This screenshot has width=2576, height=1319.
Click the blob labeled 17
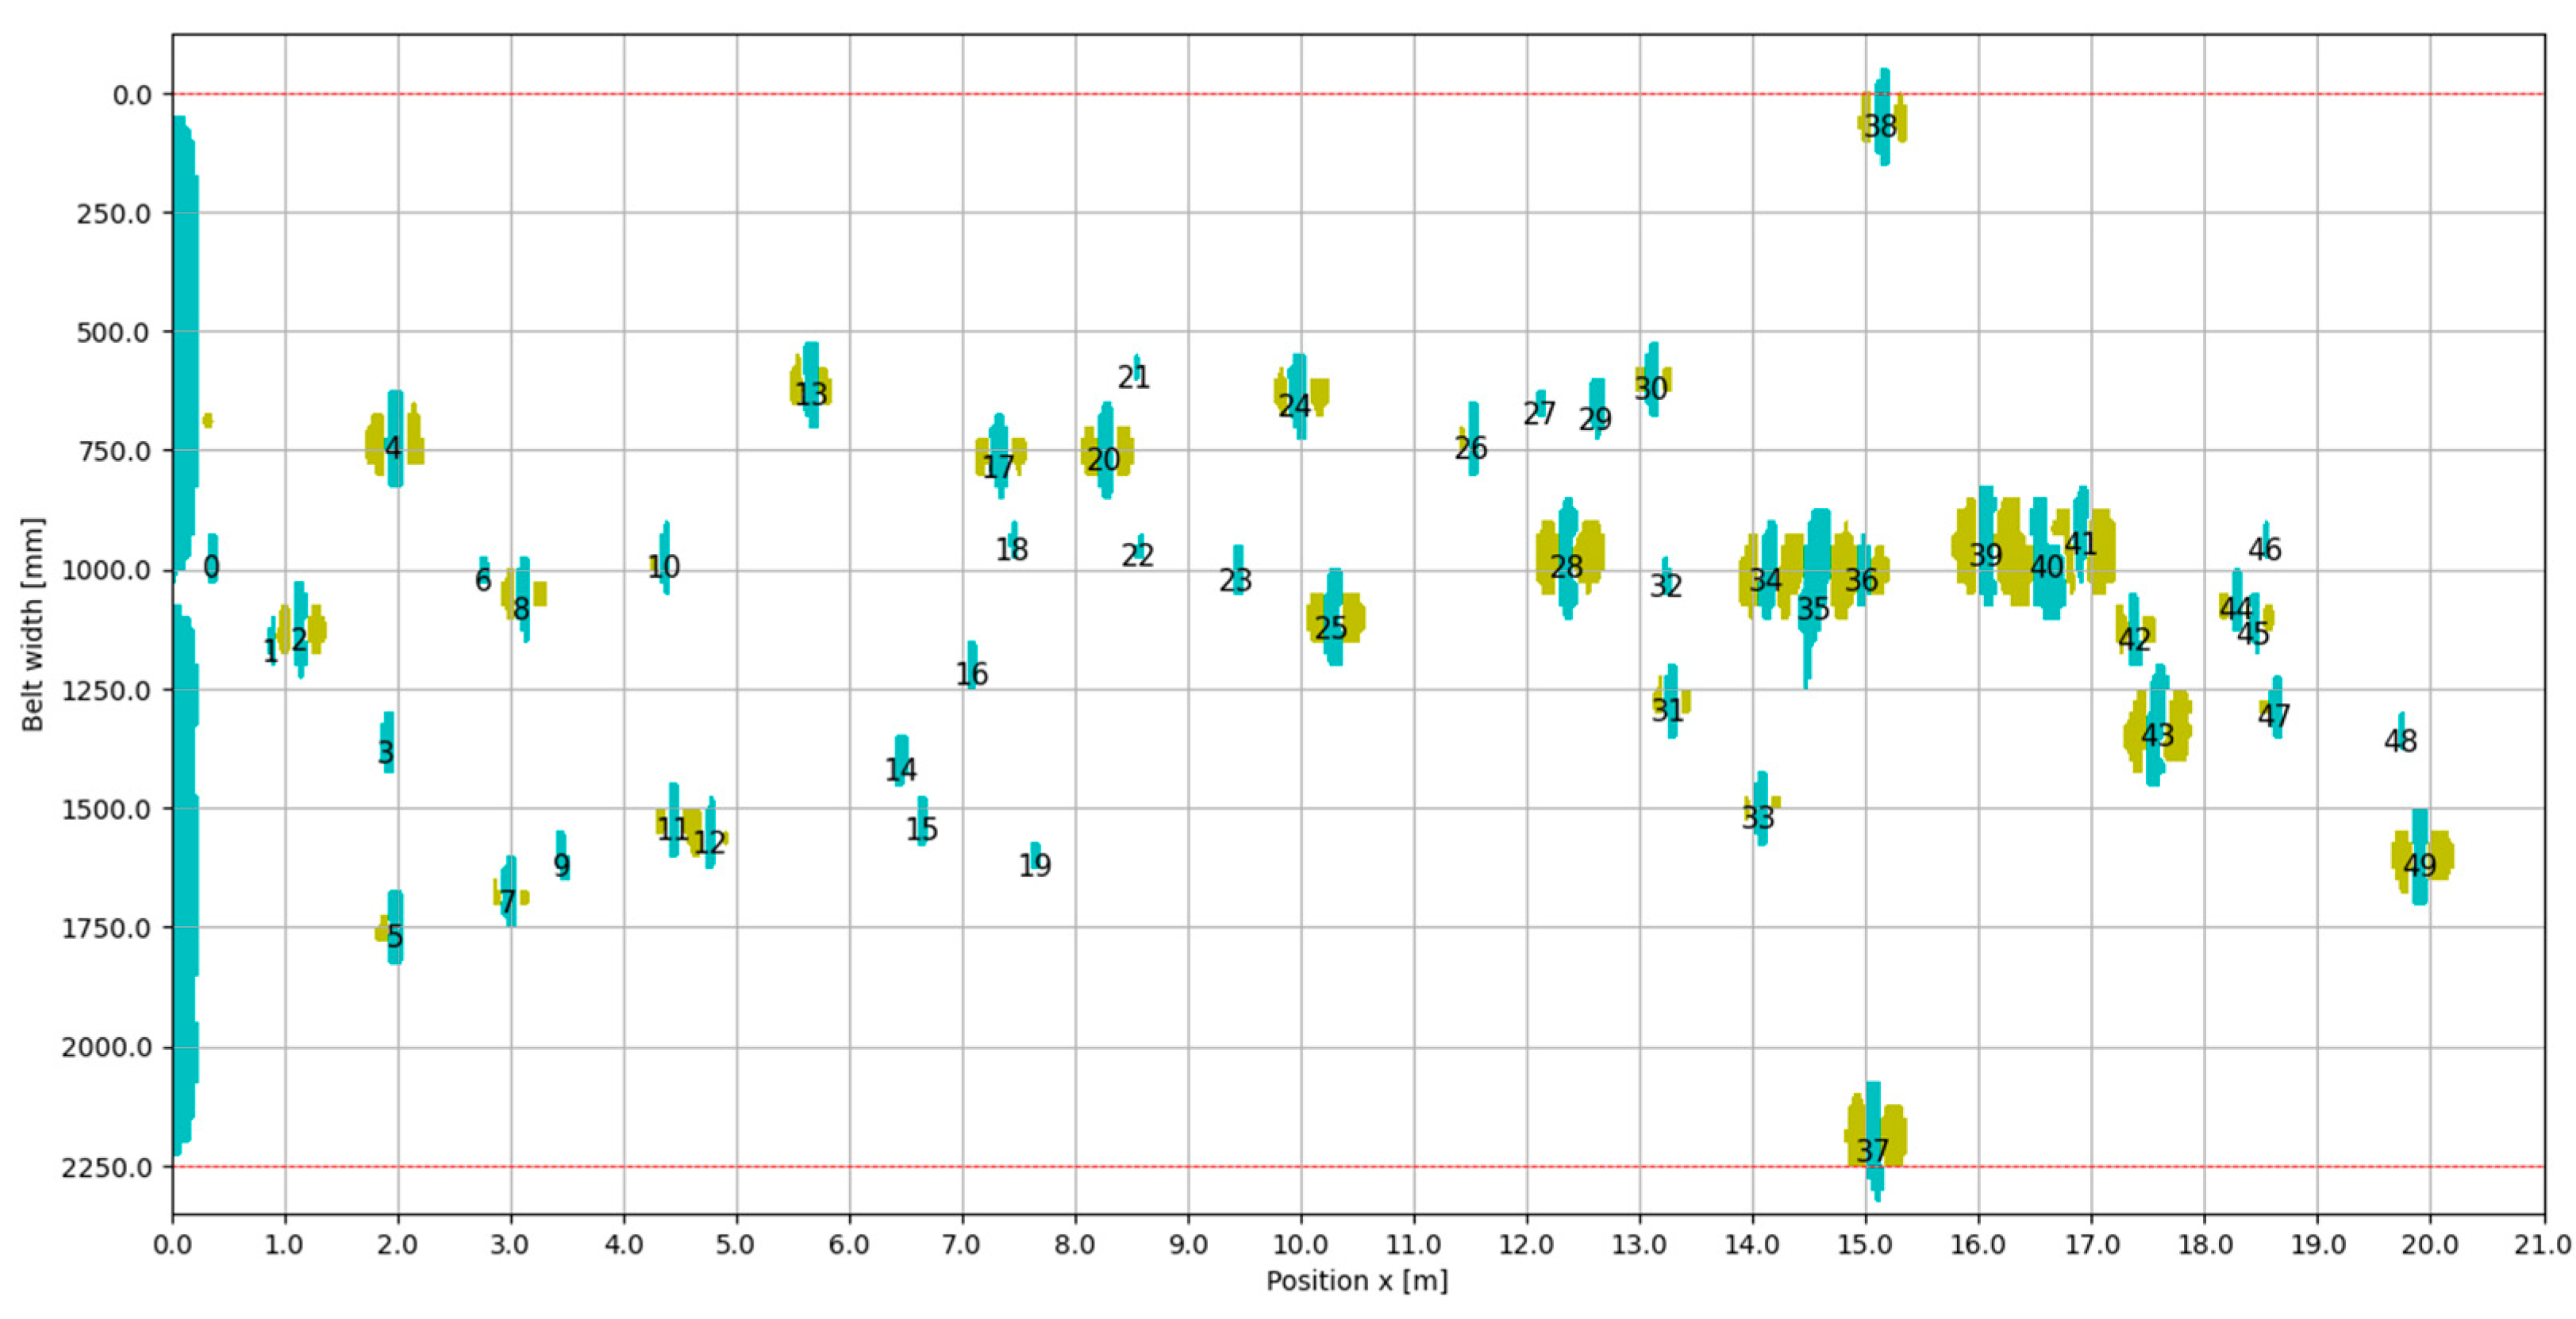[999, 455]
